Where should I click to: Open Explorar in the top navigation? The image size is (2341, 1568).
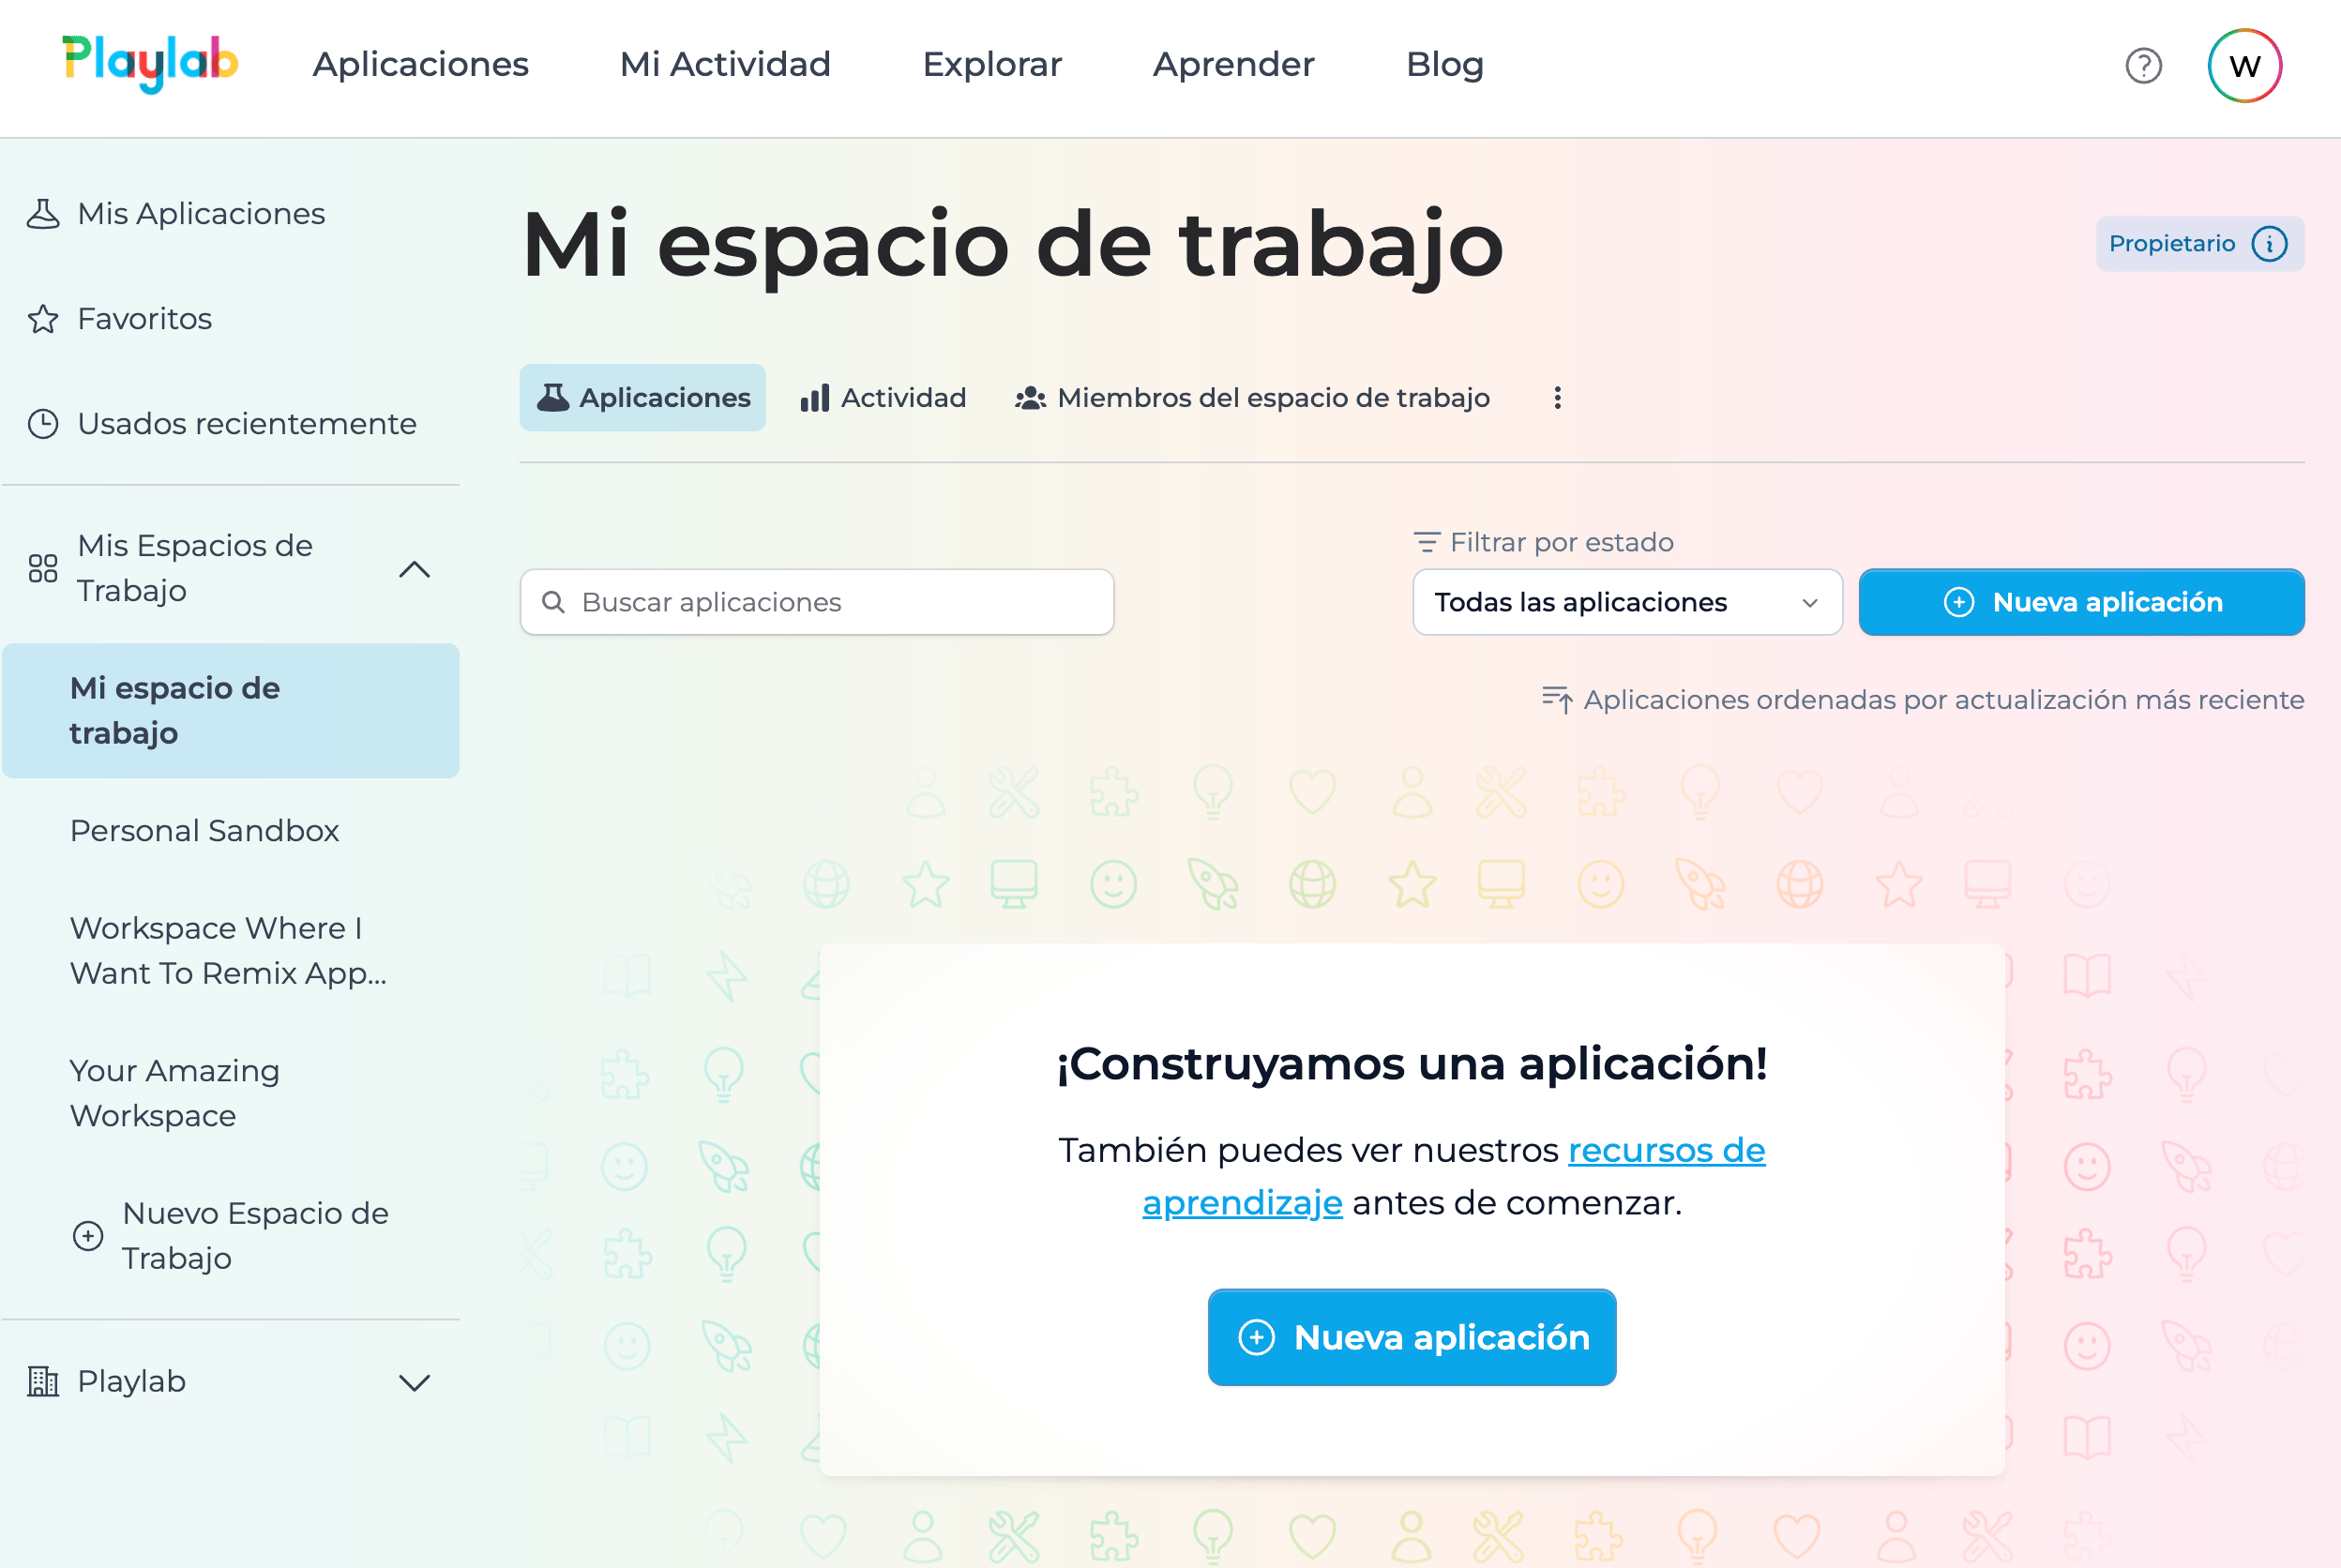coord(992,64)
